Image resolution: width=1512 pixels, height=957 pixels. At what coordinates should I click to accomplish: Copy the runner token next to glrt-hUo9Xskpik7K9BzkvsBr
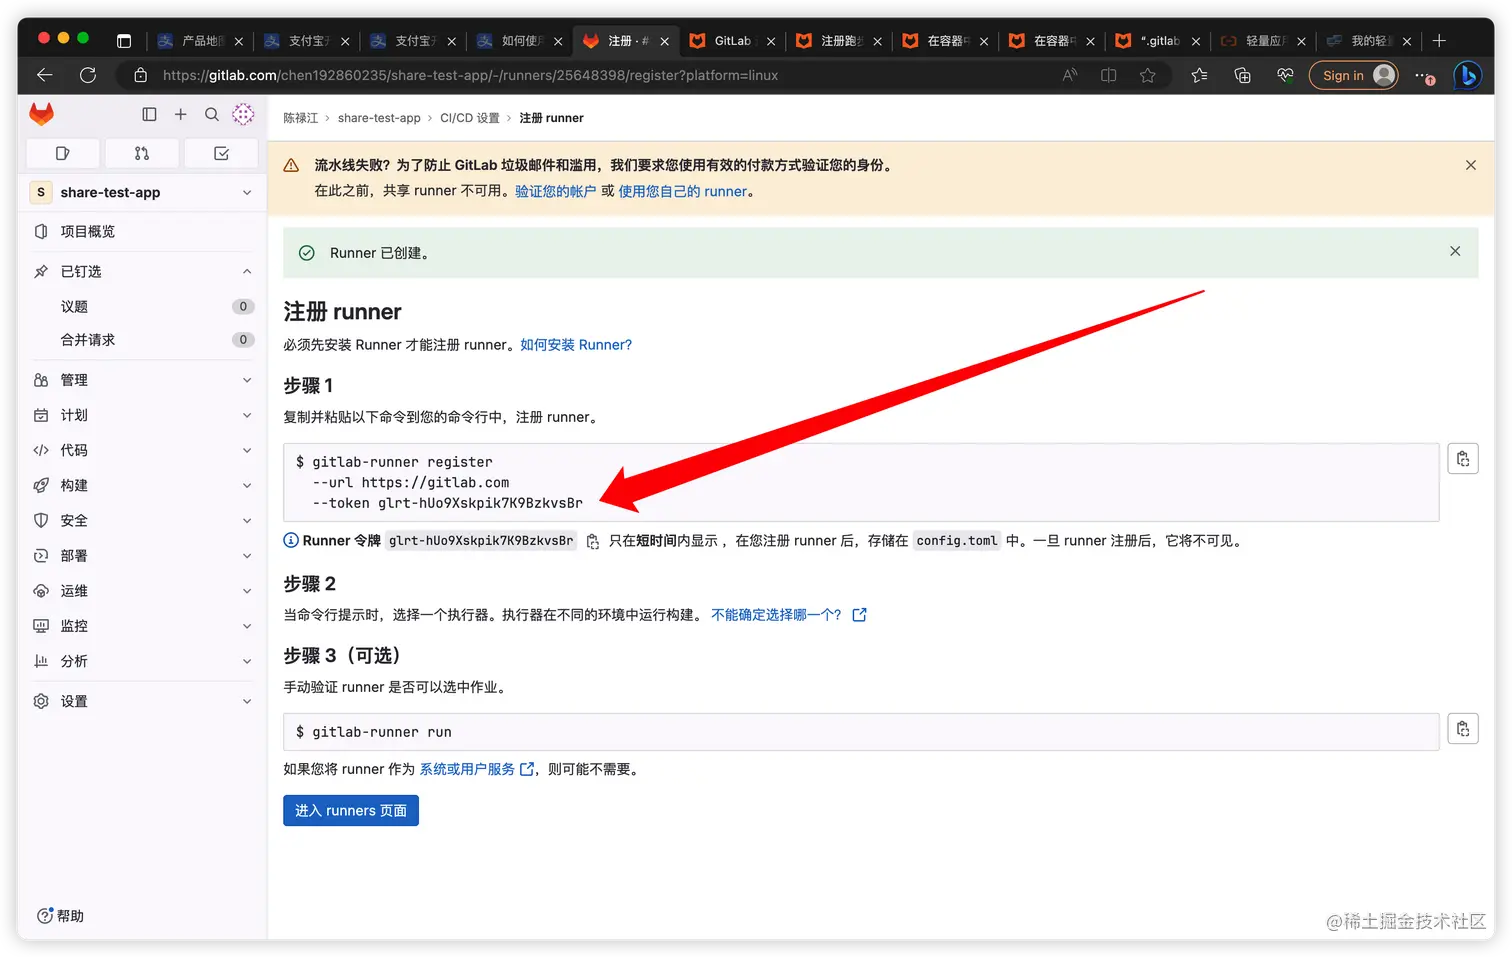pos(593,541)
